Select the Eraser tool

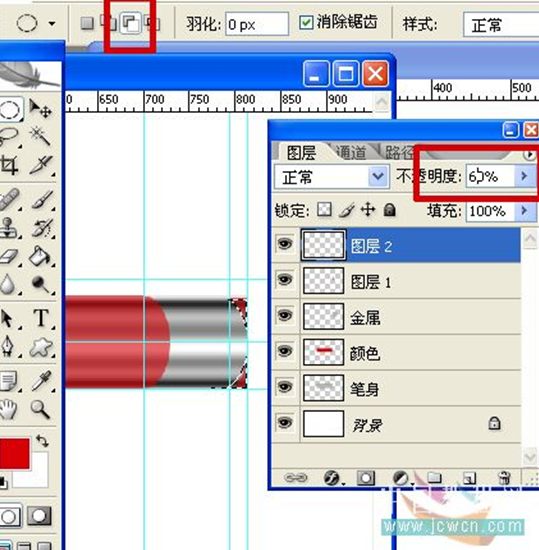(x=9, y=256)
